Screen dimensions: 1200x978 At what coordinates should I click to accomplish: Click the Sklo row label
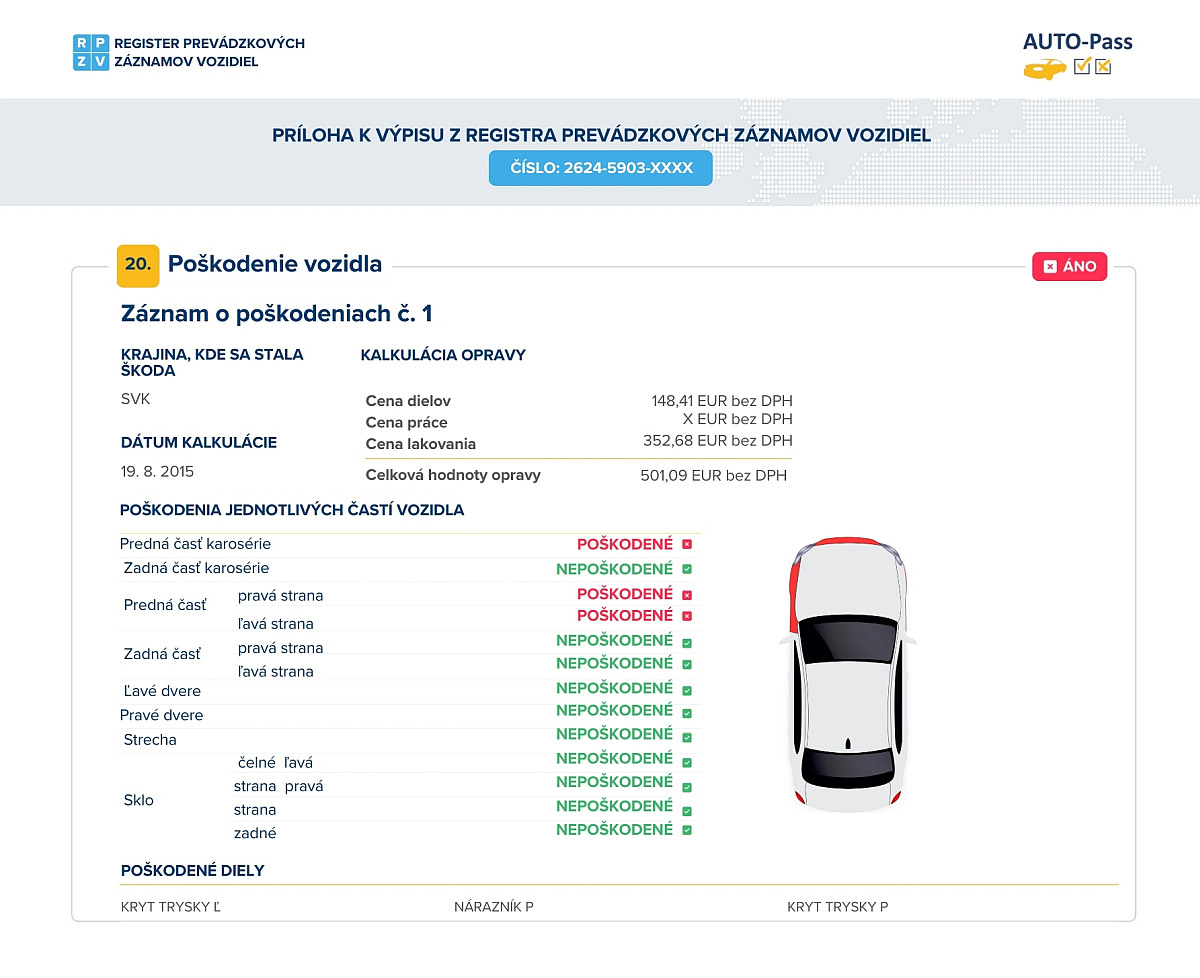pos(139,801)
